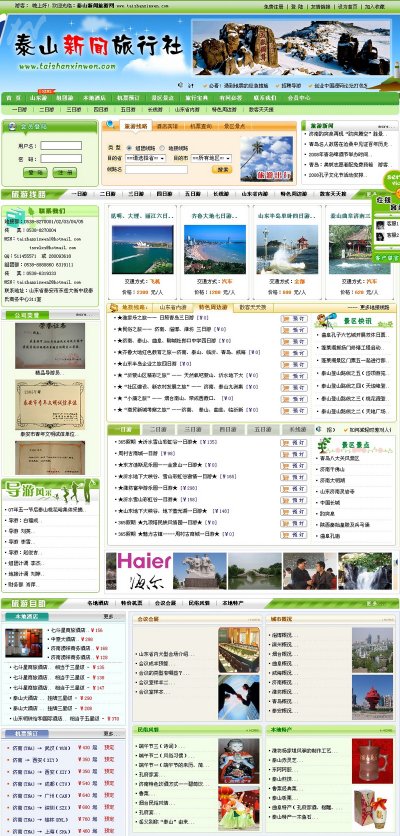
Task: Click the green online customer service badge
Action: coord(392,180)
